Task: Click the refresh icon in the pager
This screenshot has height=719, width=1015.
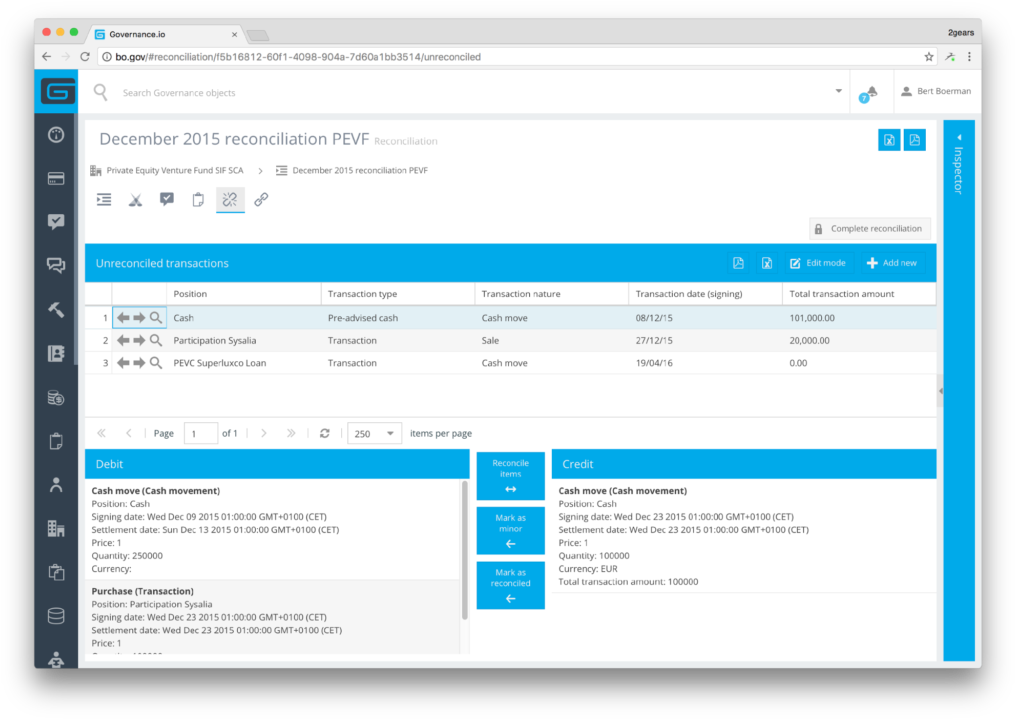Action: click(324, 434)
